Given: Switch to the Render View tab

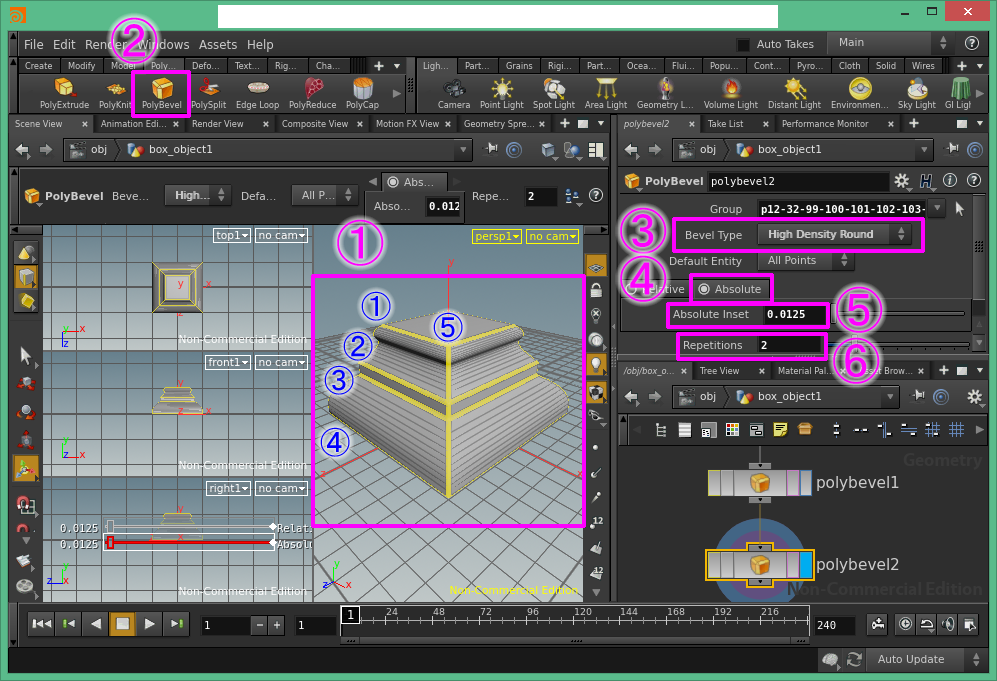Looking at the screenshot, I should [x=217, y=124].
